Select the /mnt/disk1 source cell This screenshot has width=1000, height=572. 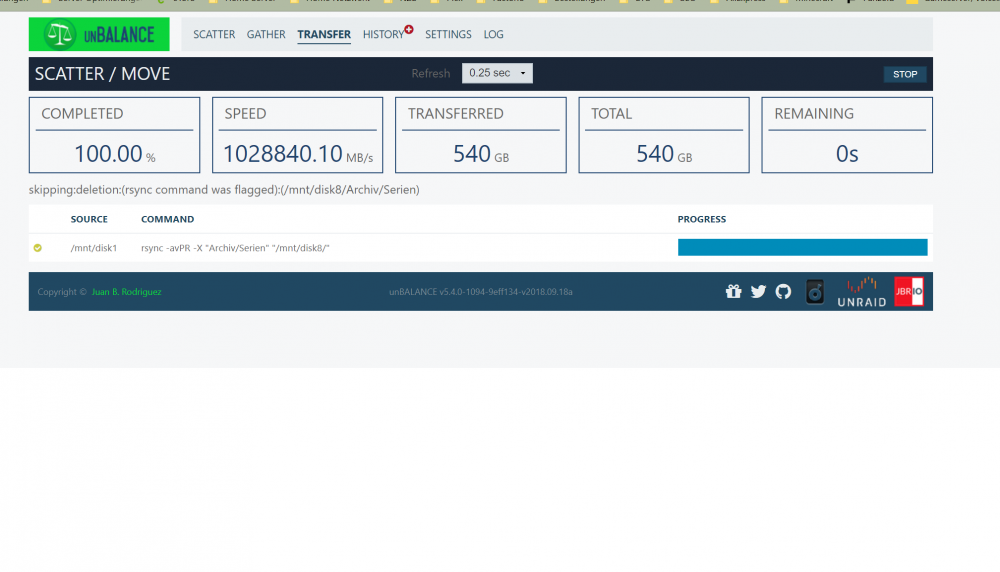pyautogui.click(x=94, y=248)
